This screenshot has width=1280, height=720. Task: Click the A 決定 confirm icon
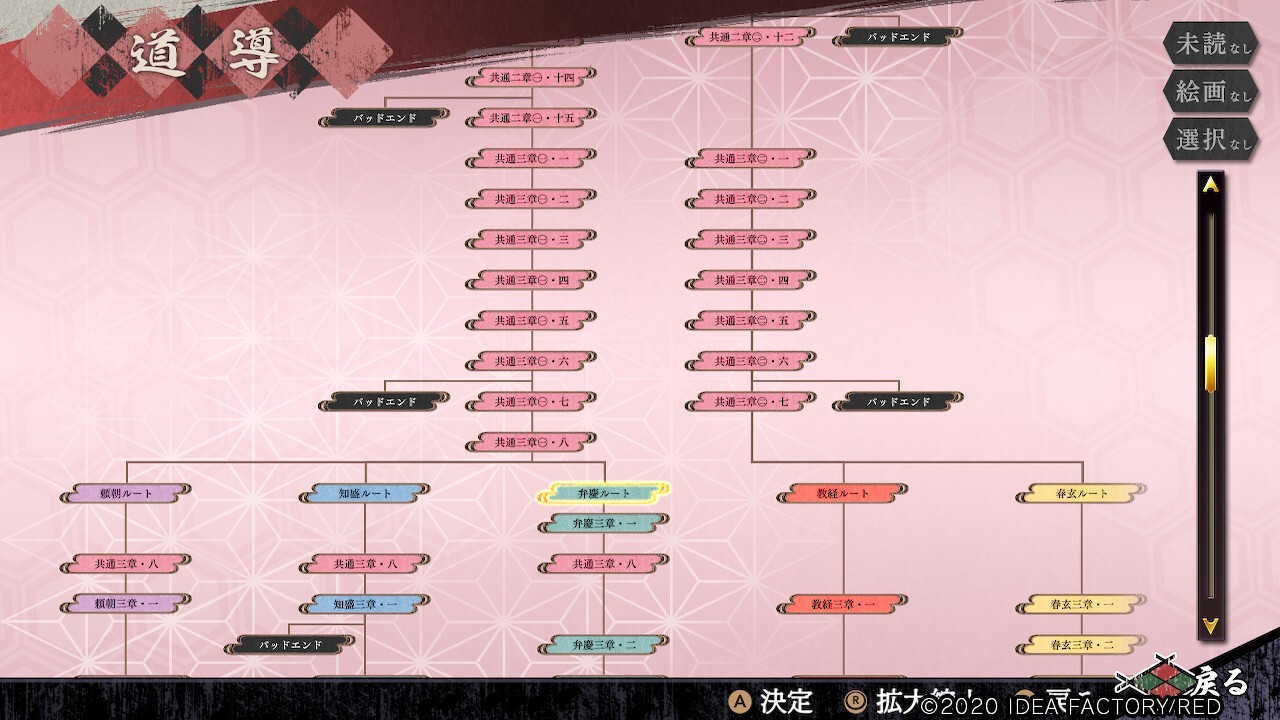[x=739, y=703]
